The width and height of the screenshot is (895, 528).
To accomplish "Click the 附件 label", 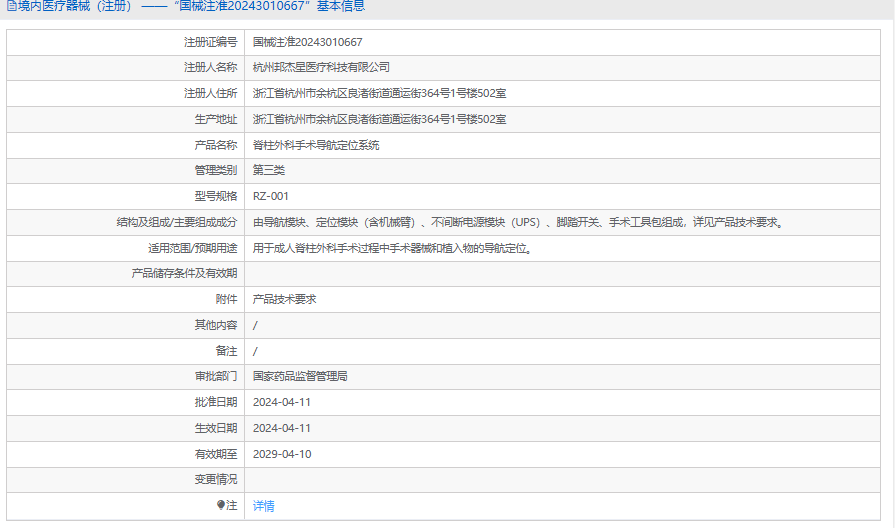I will tap(227, 299).
